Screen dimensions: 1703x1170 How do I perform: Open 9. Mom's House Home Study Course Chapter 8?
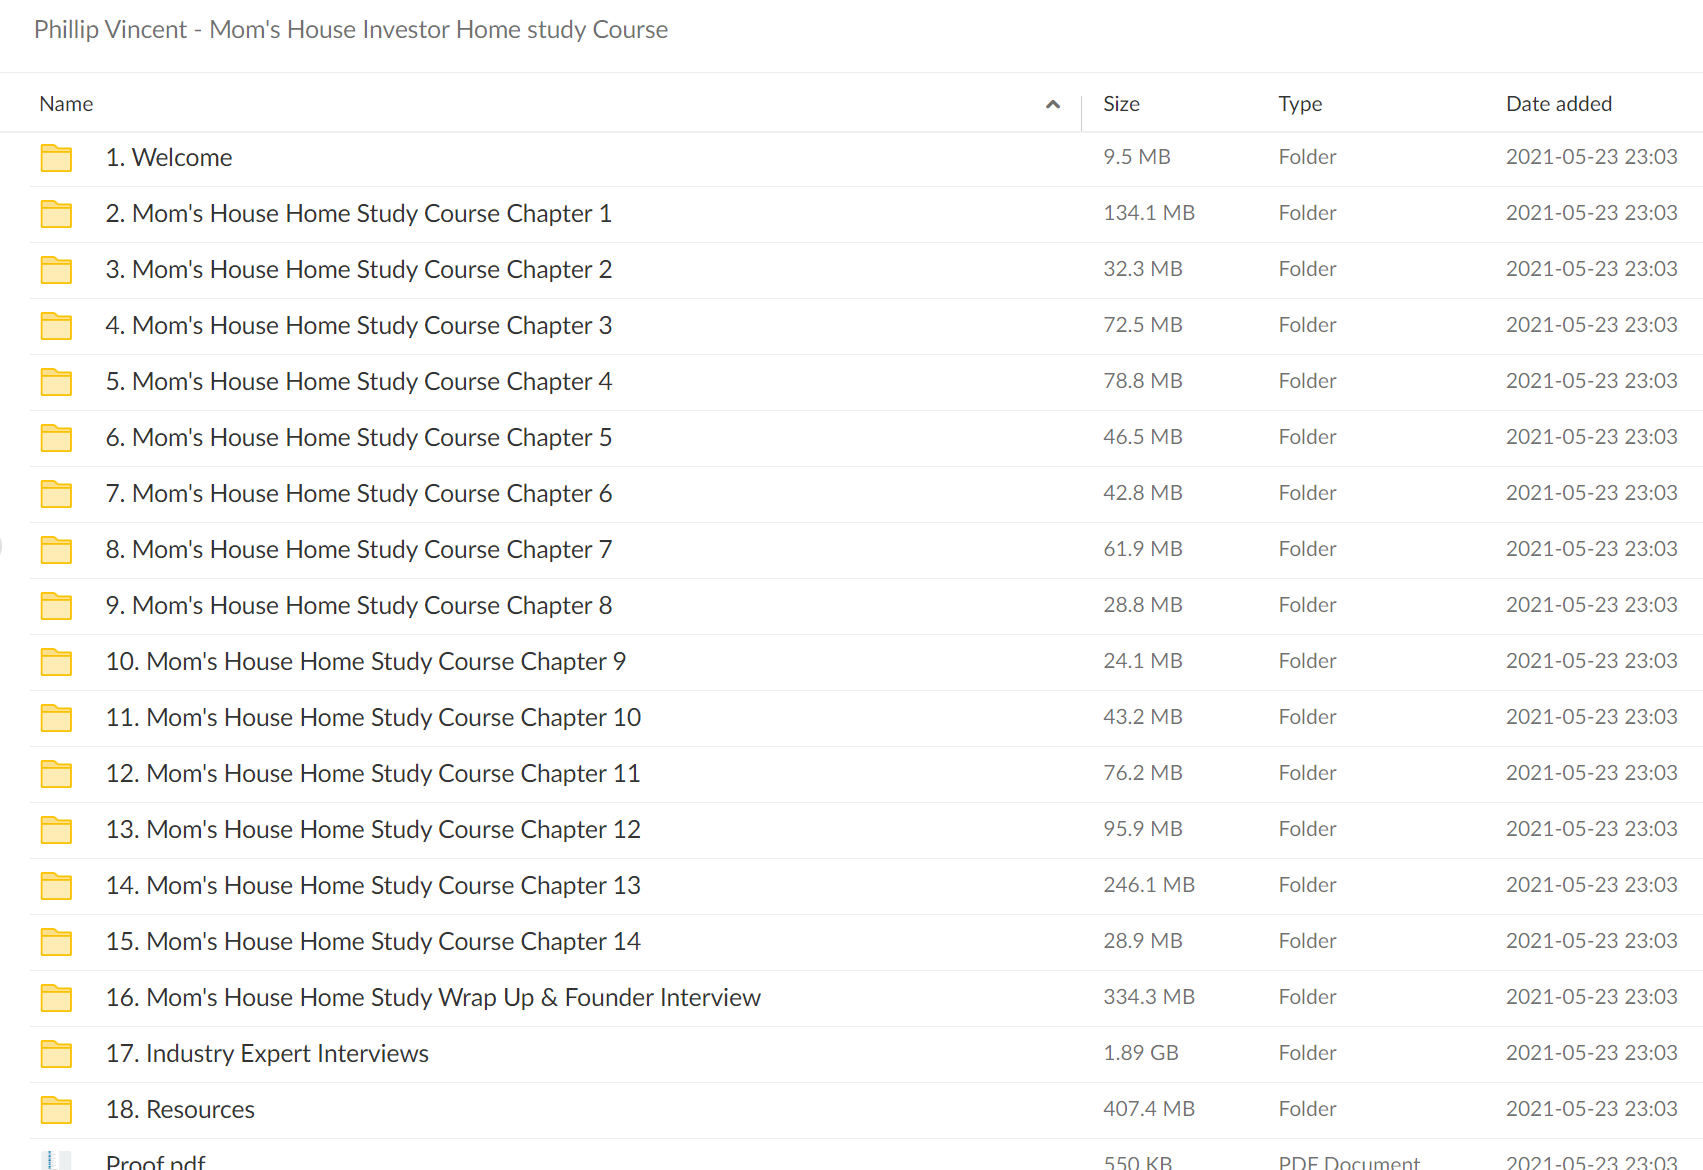(x=359, y=606)
